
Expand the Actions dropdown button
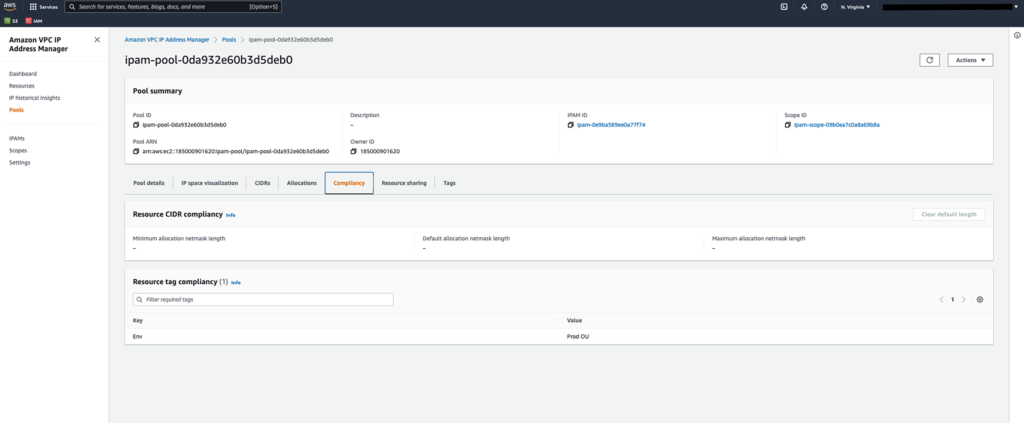pos(970,60)
